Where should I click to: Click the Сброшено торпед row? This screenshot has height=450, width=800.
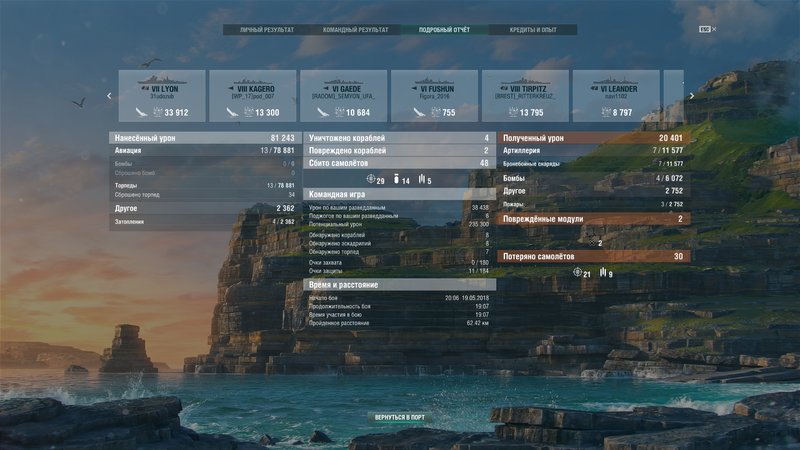click(205, 194)
